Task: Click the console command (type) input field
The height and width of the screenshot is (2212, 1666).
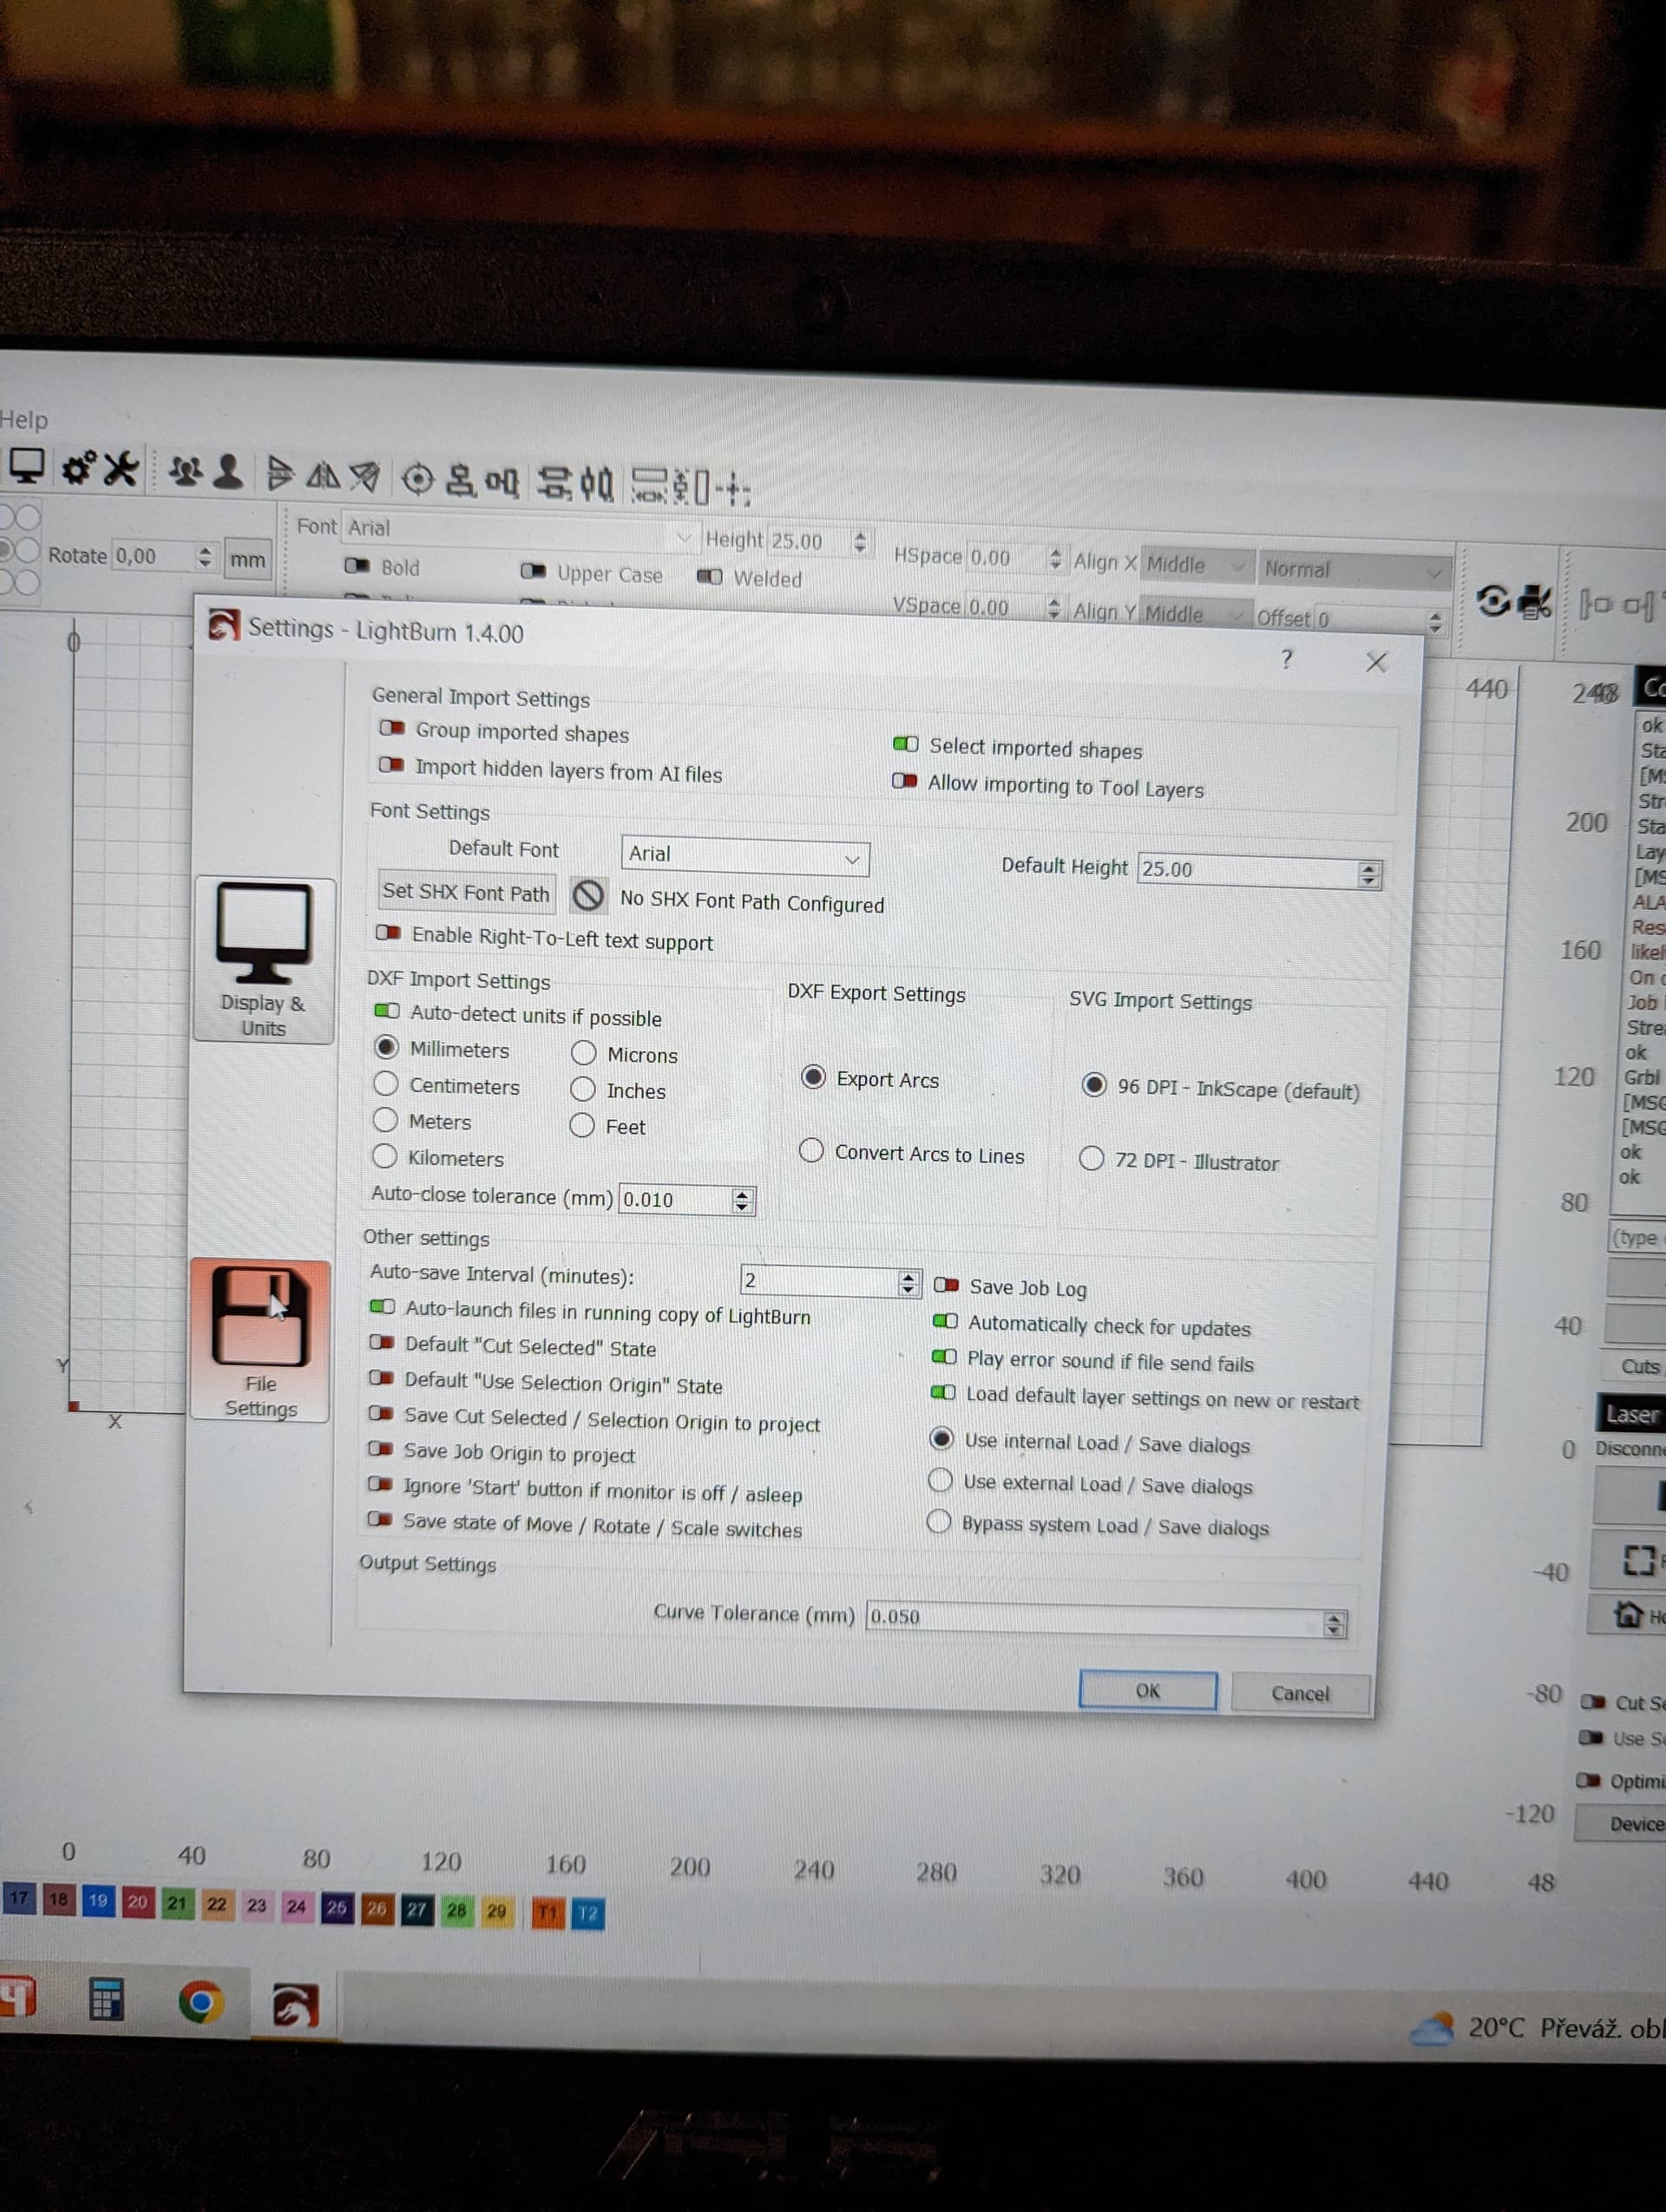Action: coord(1638,1238)
